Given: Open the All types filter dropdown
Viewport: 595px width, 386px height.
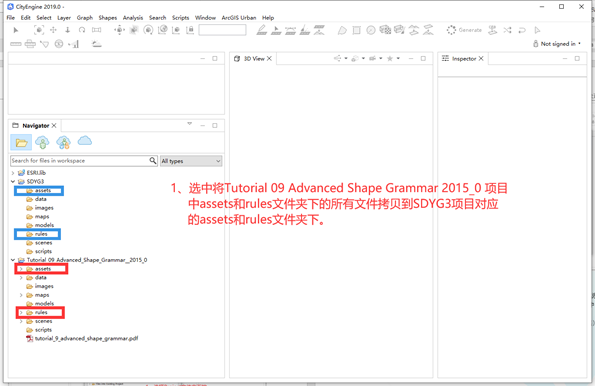Looking at the screenshot, I should tap(191, 161).
